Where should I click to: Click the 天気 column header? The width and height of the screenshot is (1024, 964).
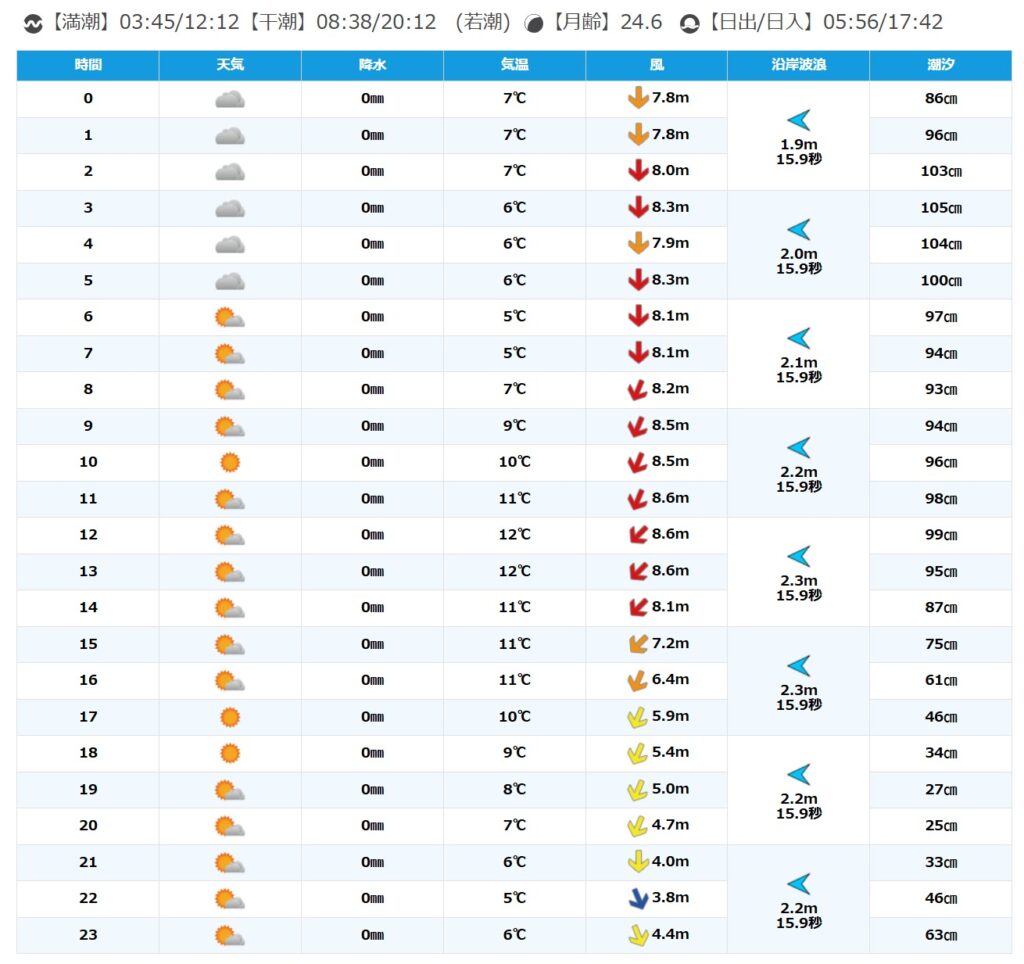coord(230,65)
